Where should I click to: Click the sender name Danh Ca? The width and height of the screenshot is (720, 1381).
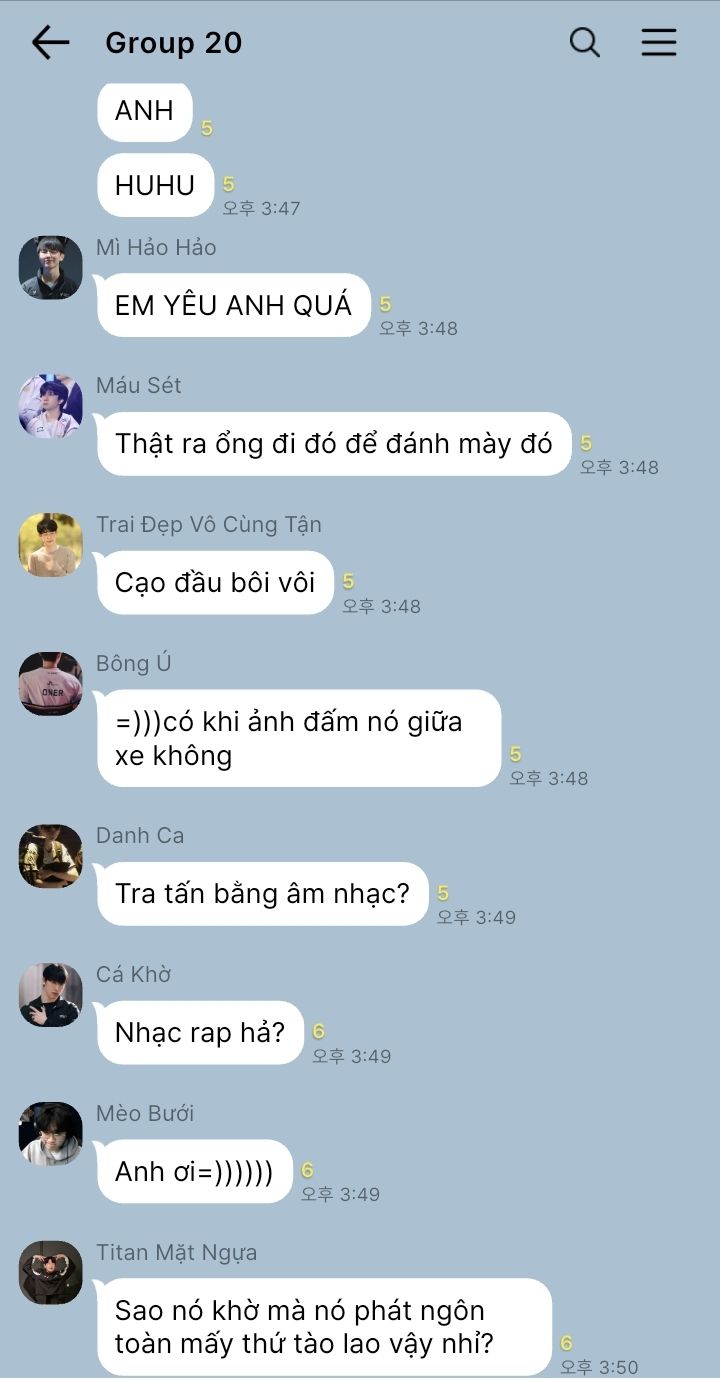tap(140, 835)
